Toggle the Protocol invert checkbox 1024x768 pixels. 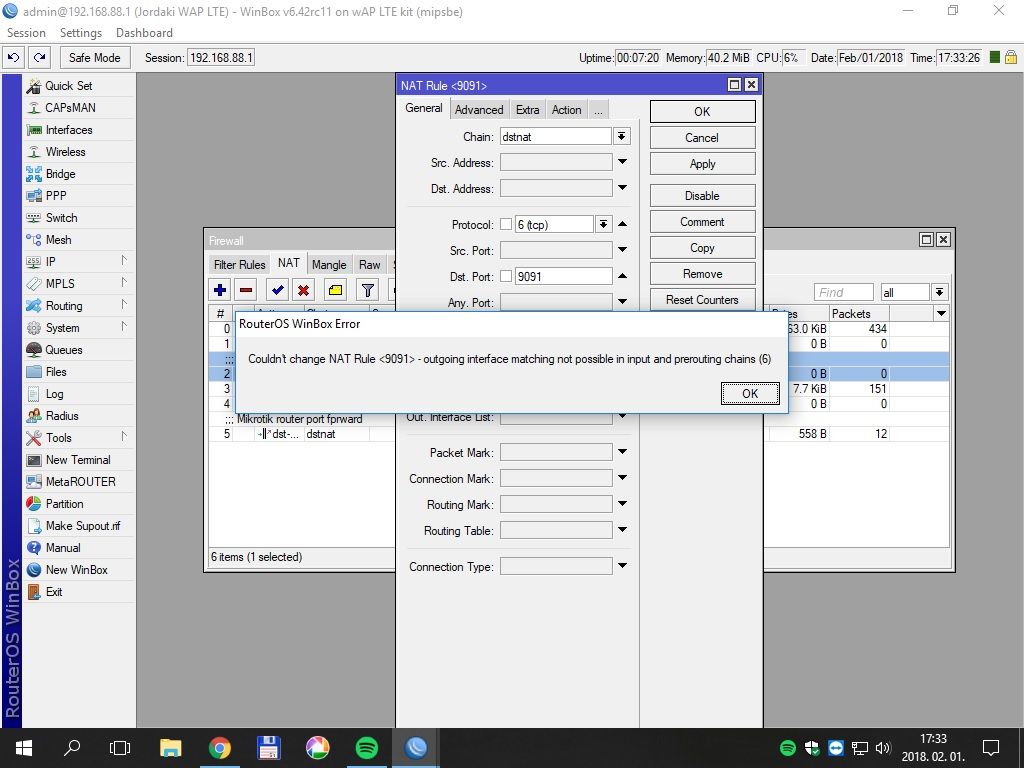pos(505,224)
